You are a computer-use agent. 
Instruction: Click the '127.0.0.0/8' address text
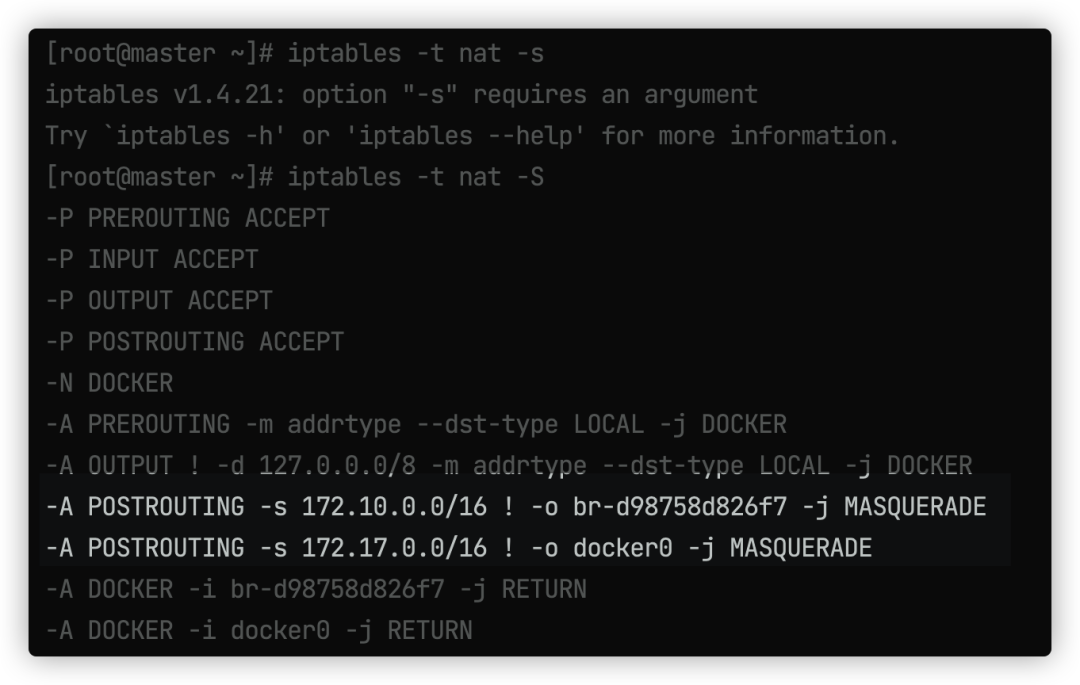coord(338,466)
